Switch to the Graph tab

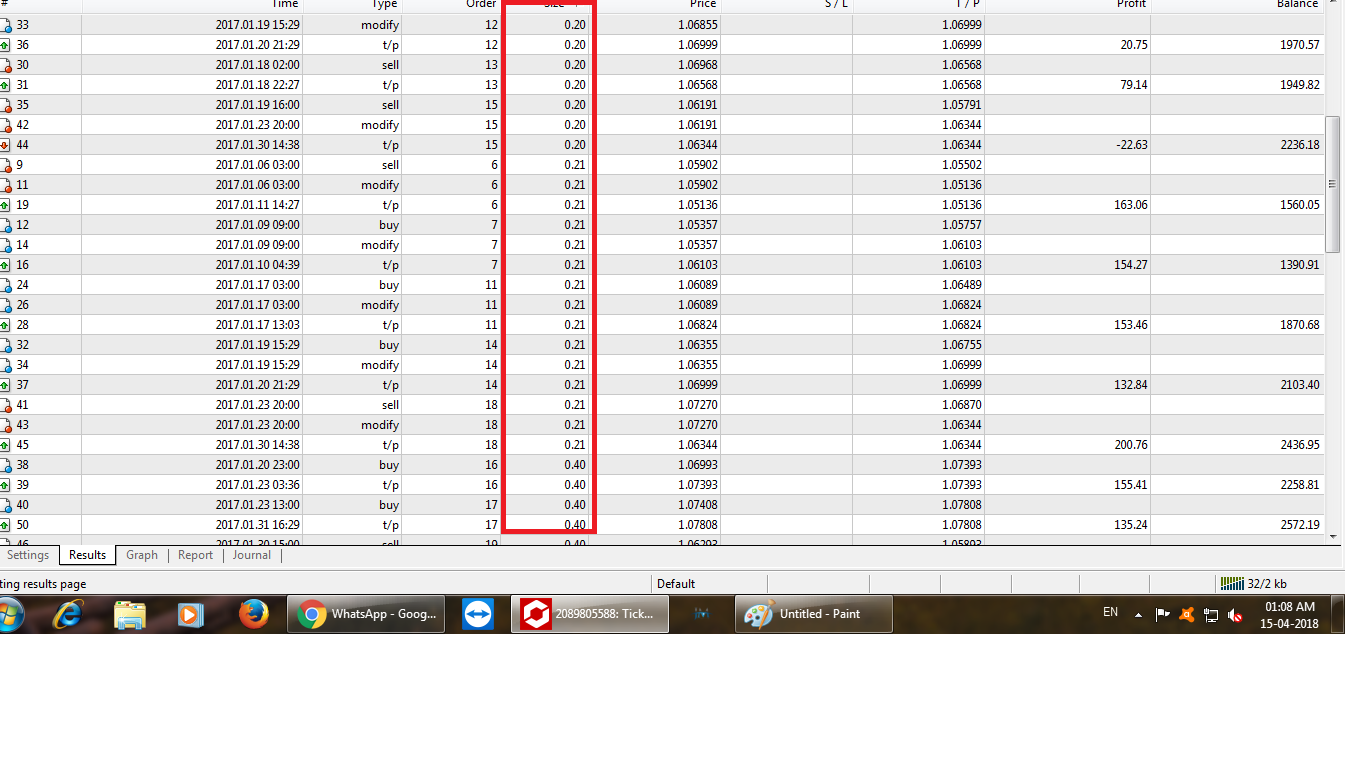pos(142,555)
